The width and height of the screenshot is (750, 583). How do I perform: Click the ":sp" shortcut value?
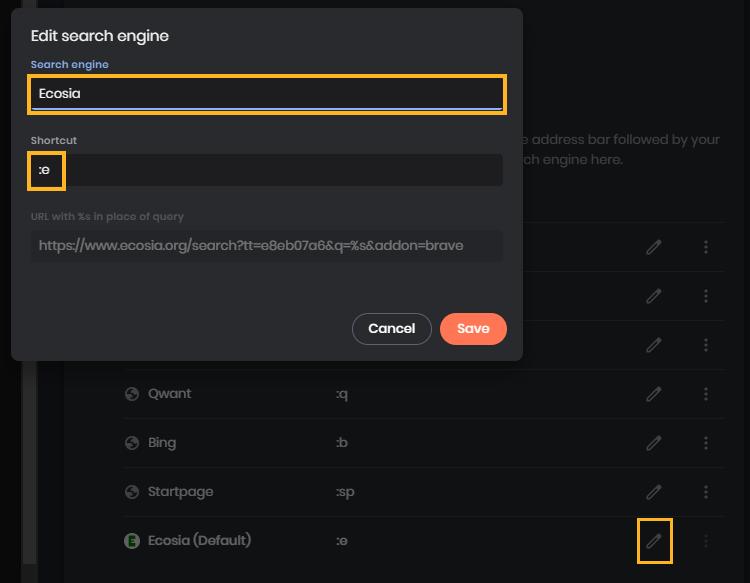click(x=345, y=492)
